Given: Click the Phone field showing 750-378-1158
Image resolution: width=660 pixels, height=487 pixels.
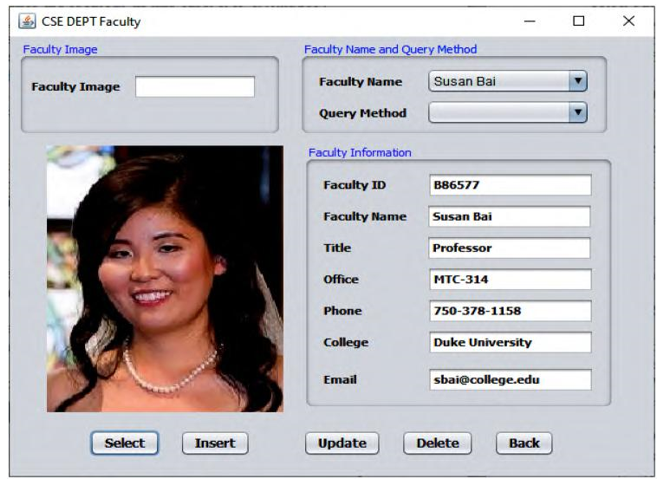Looking at the screenshot, I should 510,311.
